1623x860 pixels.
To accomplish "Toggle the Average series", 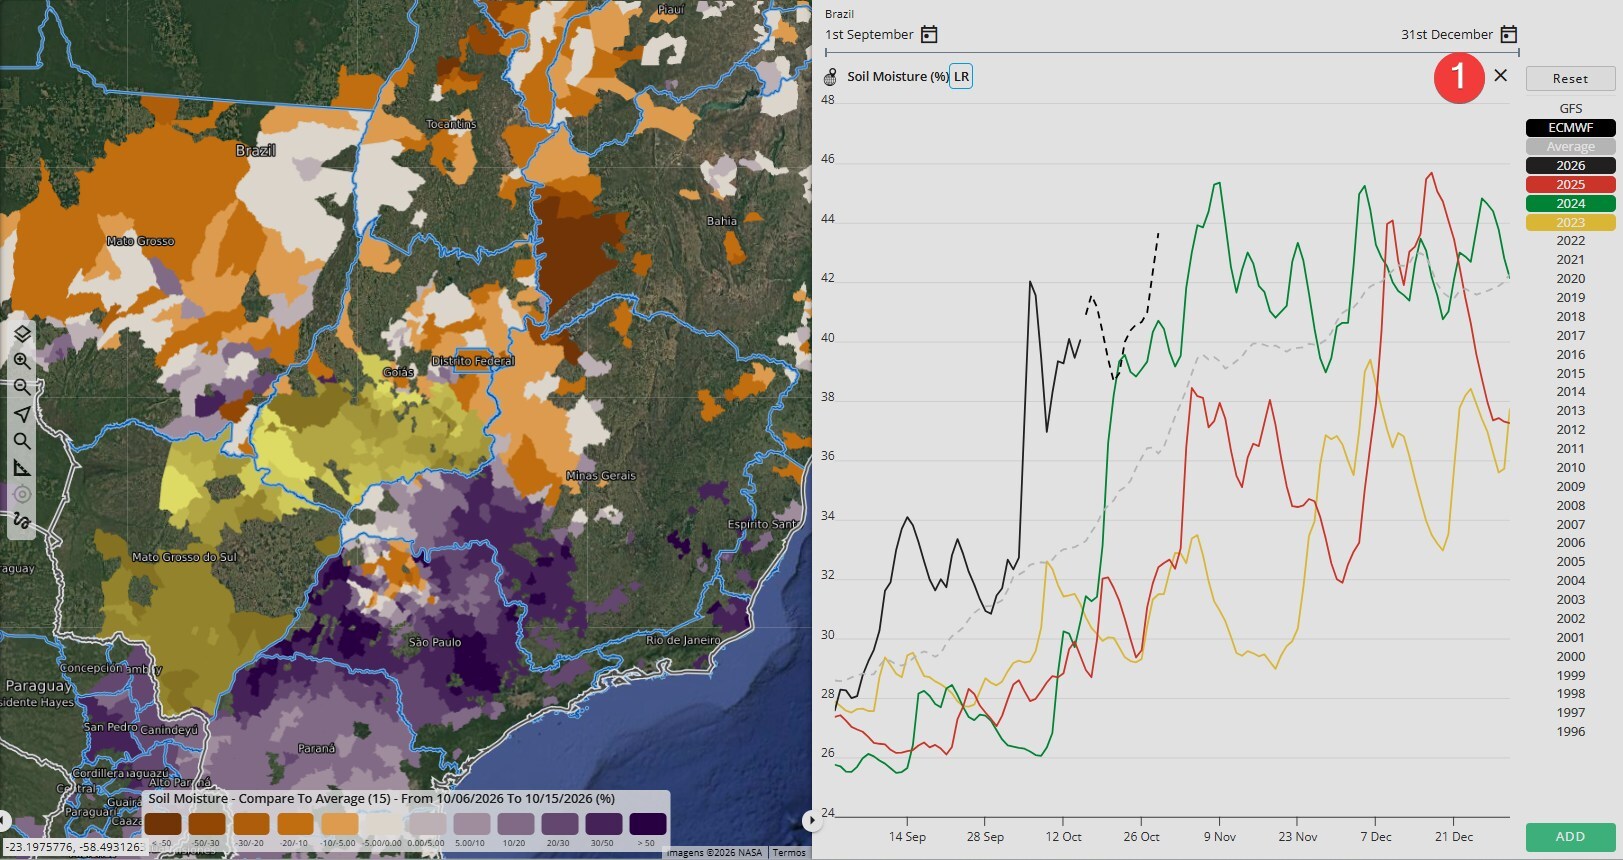I will (1570, 146).
